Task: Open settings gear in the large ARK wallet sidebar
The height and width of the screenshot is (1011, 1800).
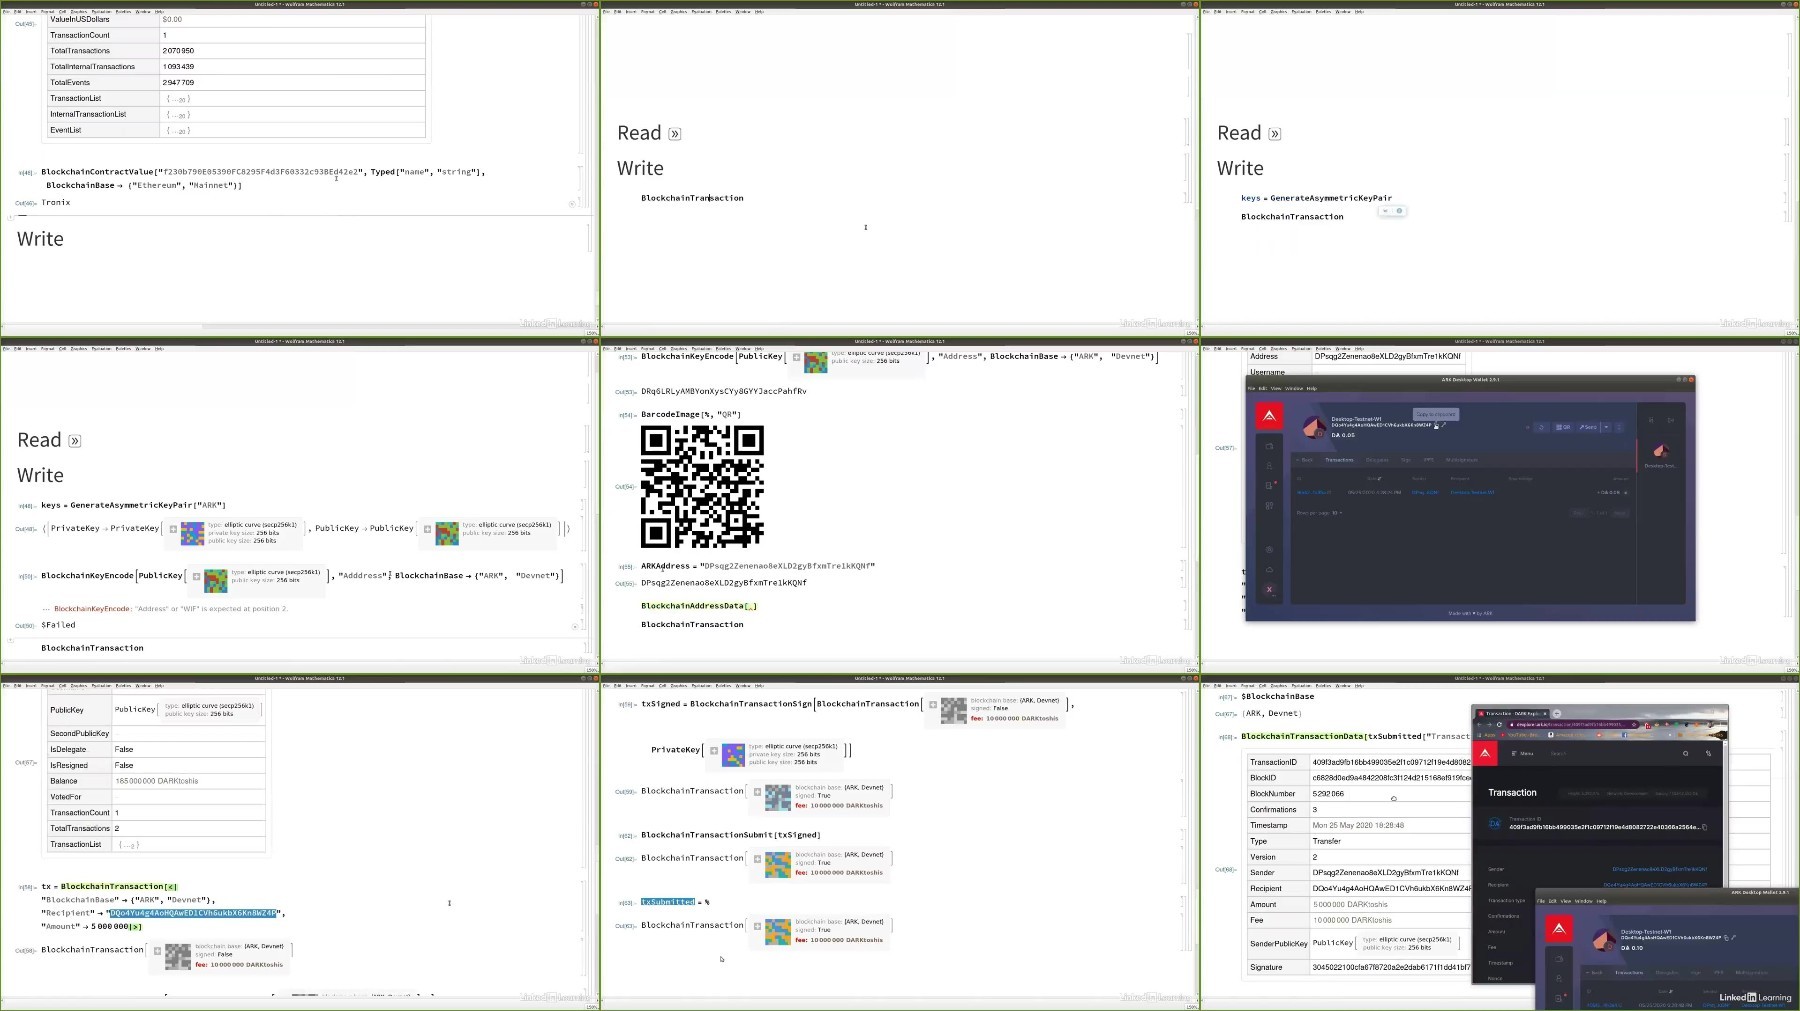Action: 1269,549
